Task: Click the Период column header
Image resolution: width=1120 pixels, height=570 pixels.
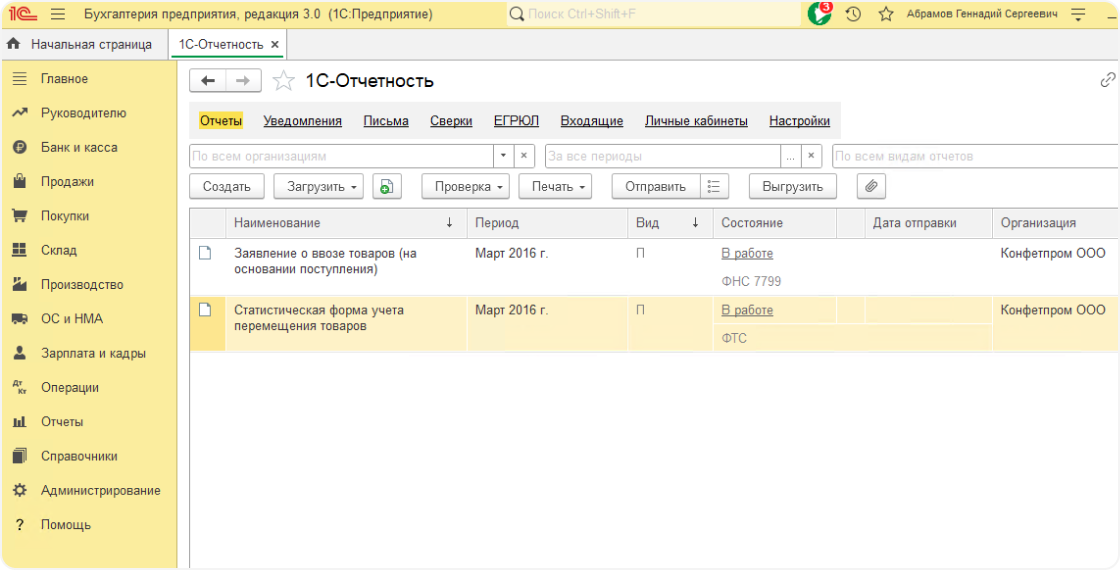Action: [547, 223]
